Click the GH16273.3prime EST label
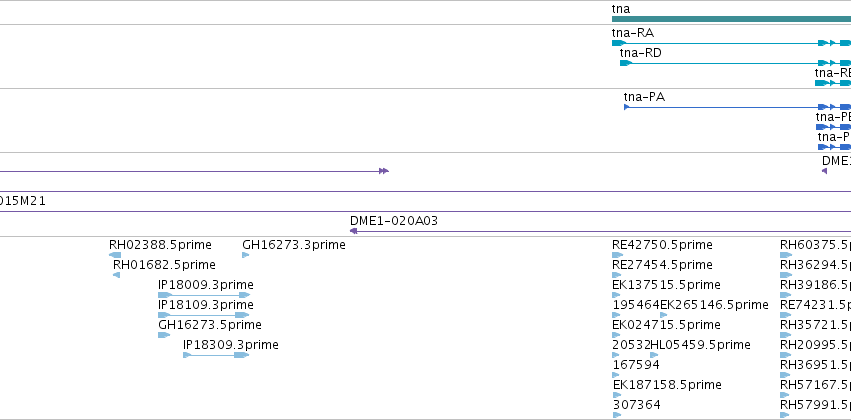This screenshot has width=851, height=420. coord(294,245)
